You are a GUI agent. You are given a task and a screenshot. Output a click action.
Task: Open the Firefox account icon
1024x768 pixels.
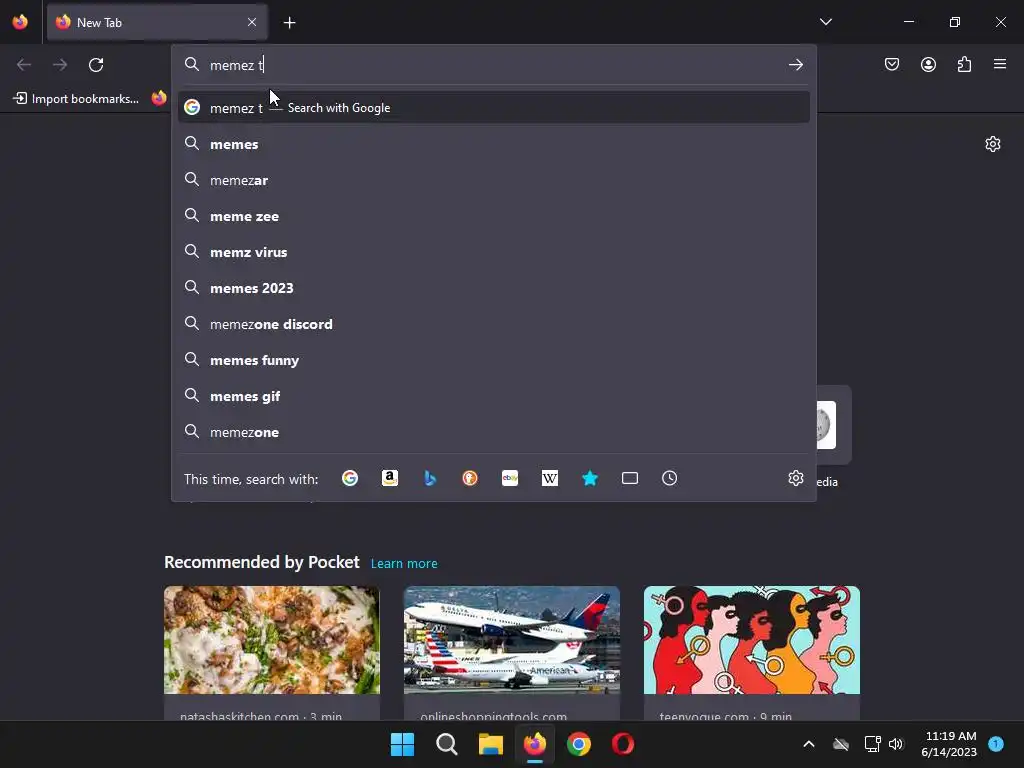click(x=928, y=64)
